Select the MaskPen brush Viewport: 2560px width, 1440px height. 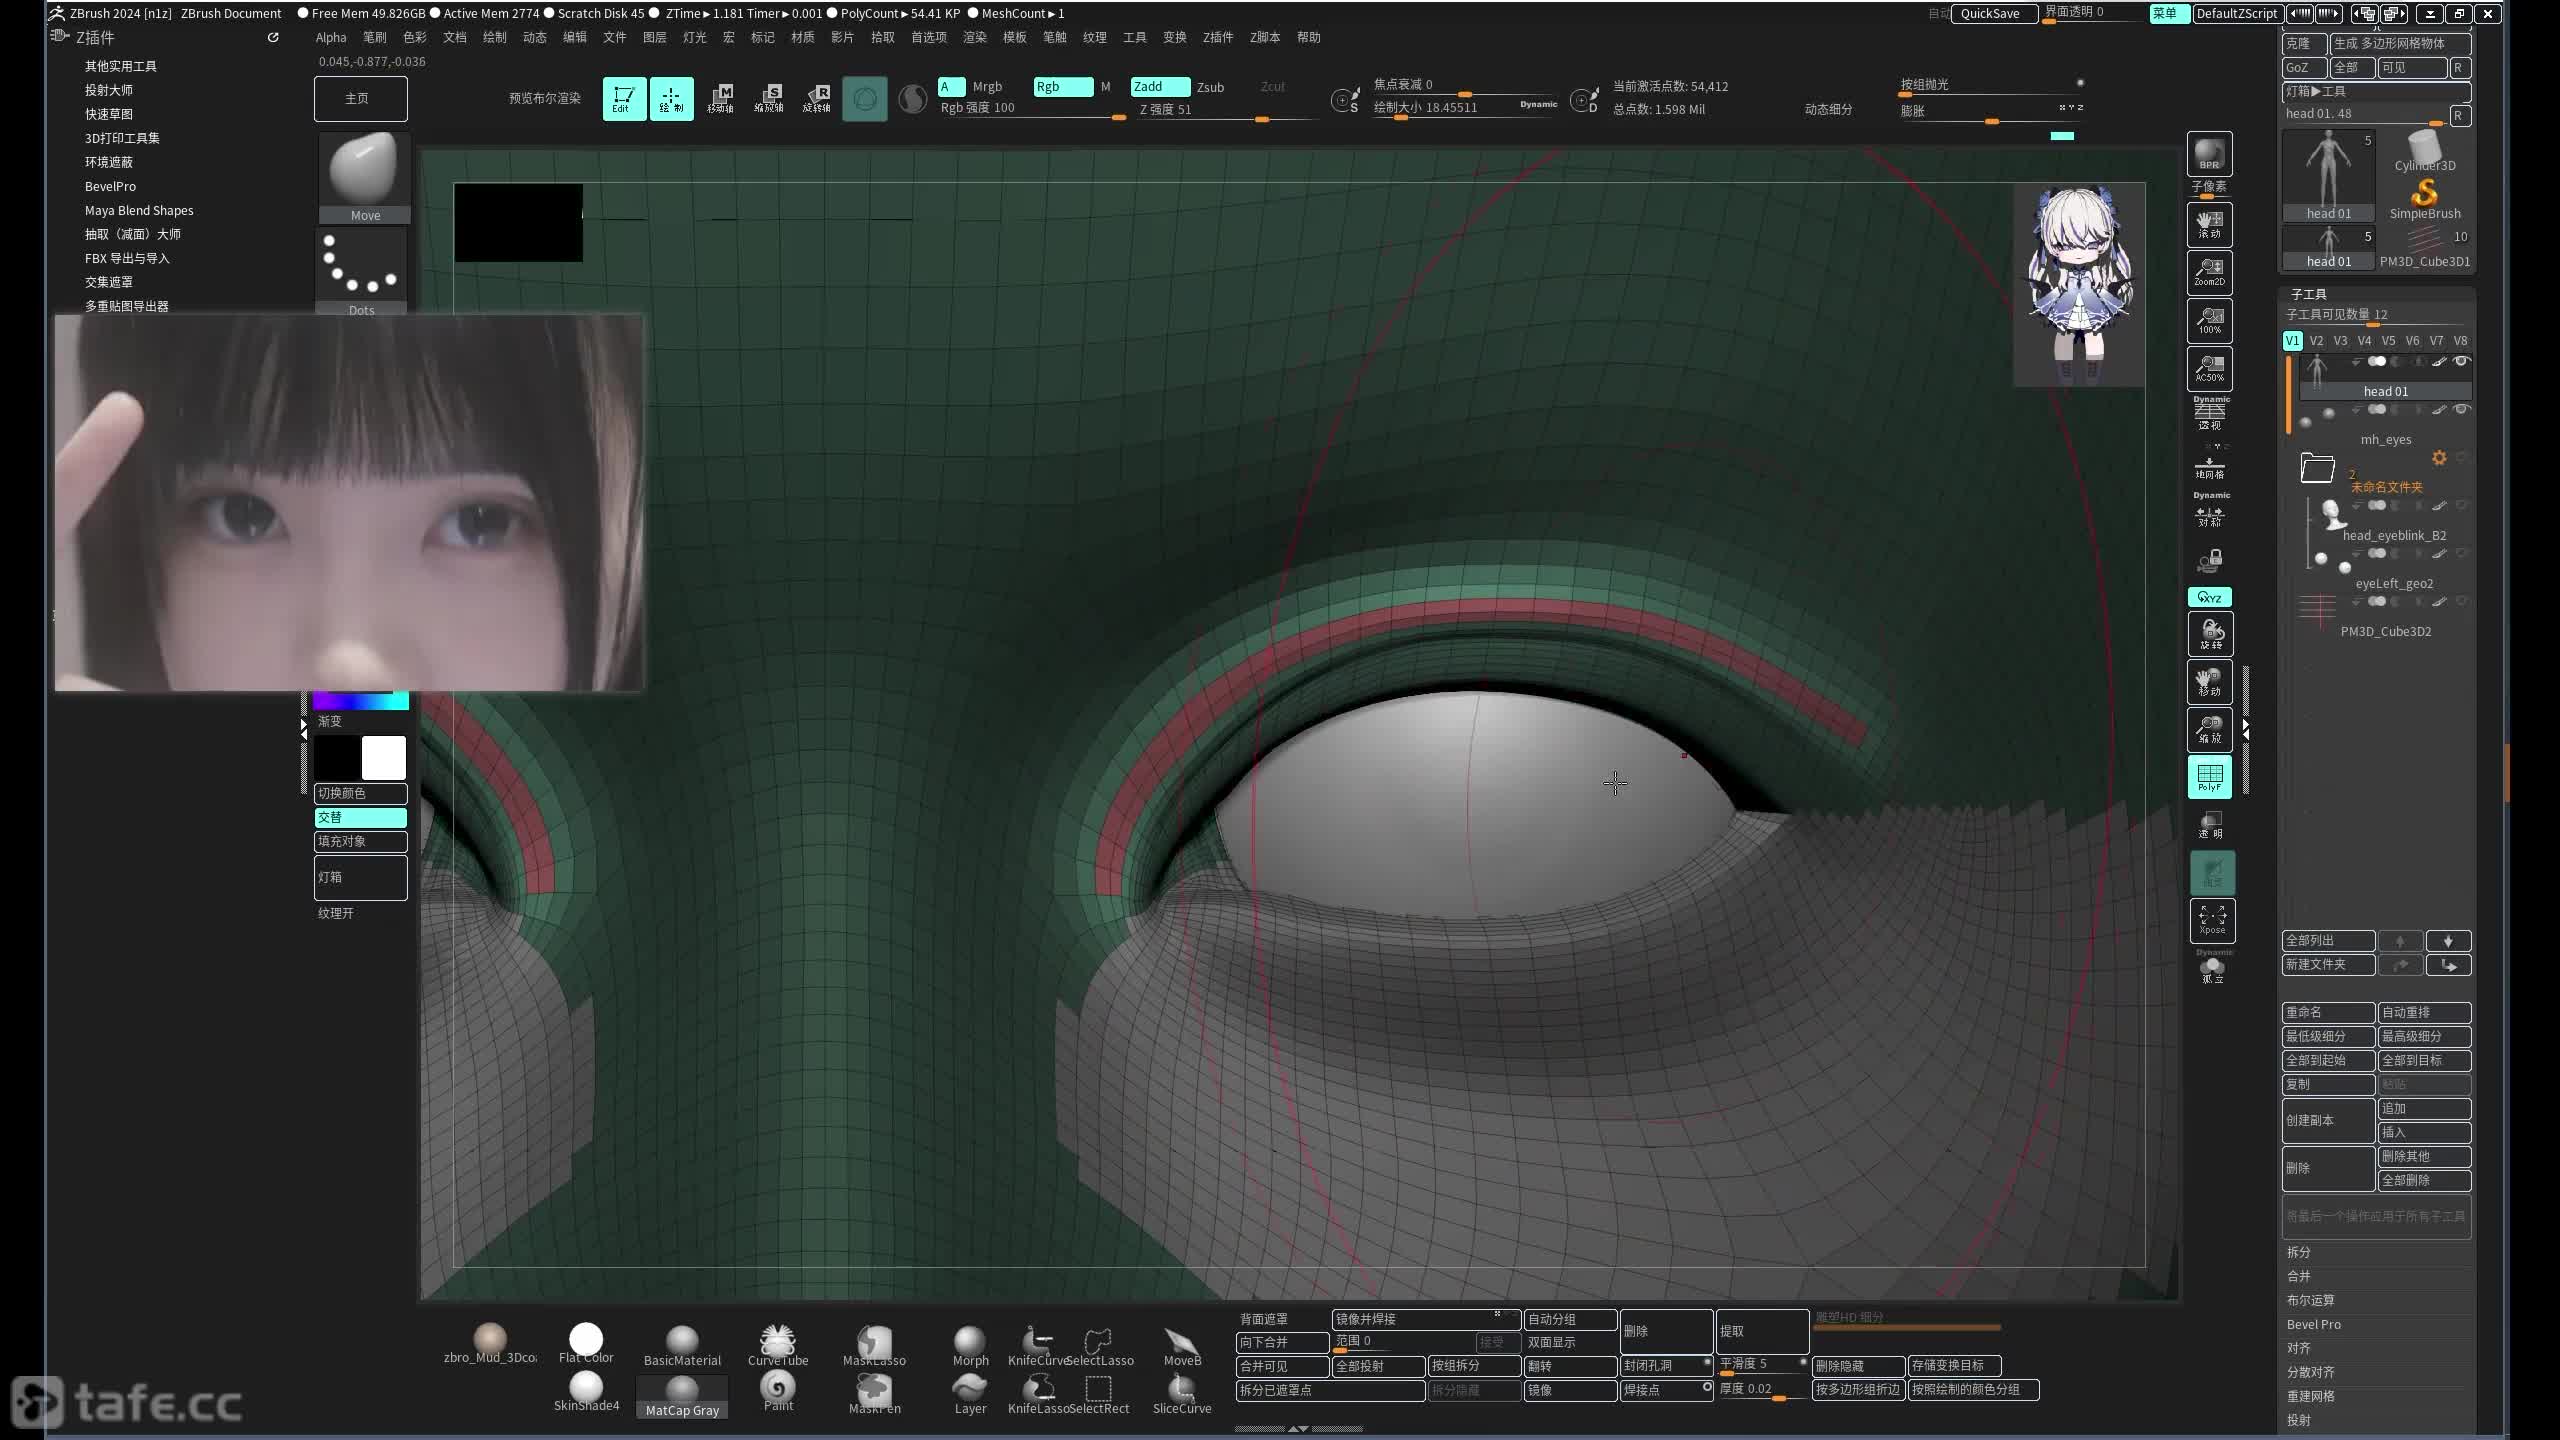874,1393
